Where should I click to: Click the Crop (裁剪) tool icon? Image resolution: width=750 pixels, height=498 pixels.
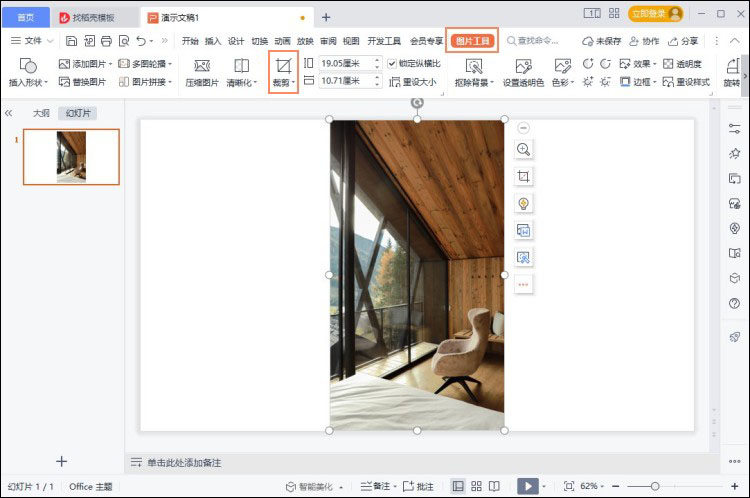coord(283,66)
